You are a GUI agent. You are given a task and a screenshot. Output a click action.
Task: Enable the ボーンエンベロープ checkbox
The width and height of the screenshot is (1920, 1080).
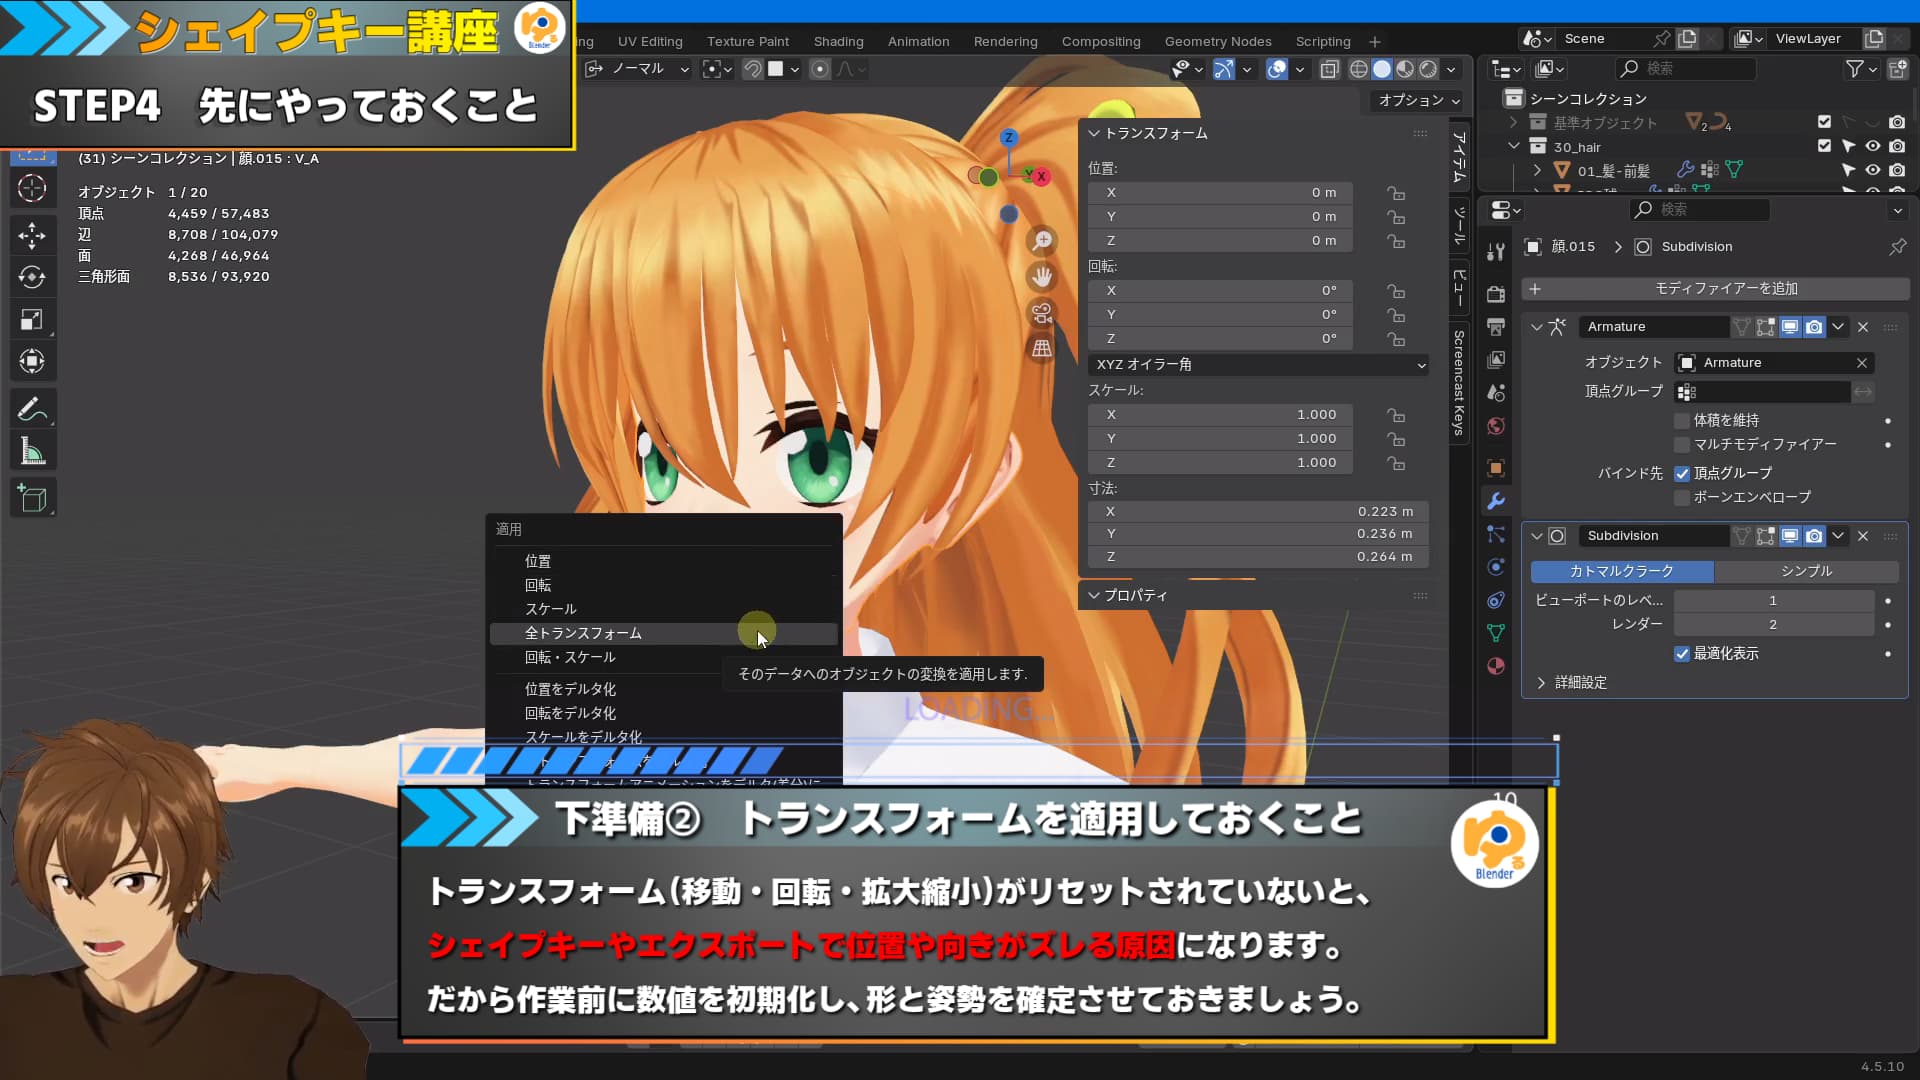coord(1682,498)
